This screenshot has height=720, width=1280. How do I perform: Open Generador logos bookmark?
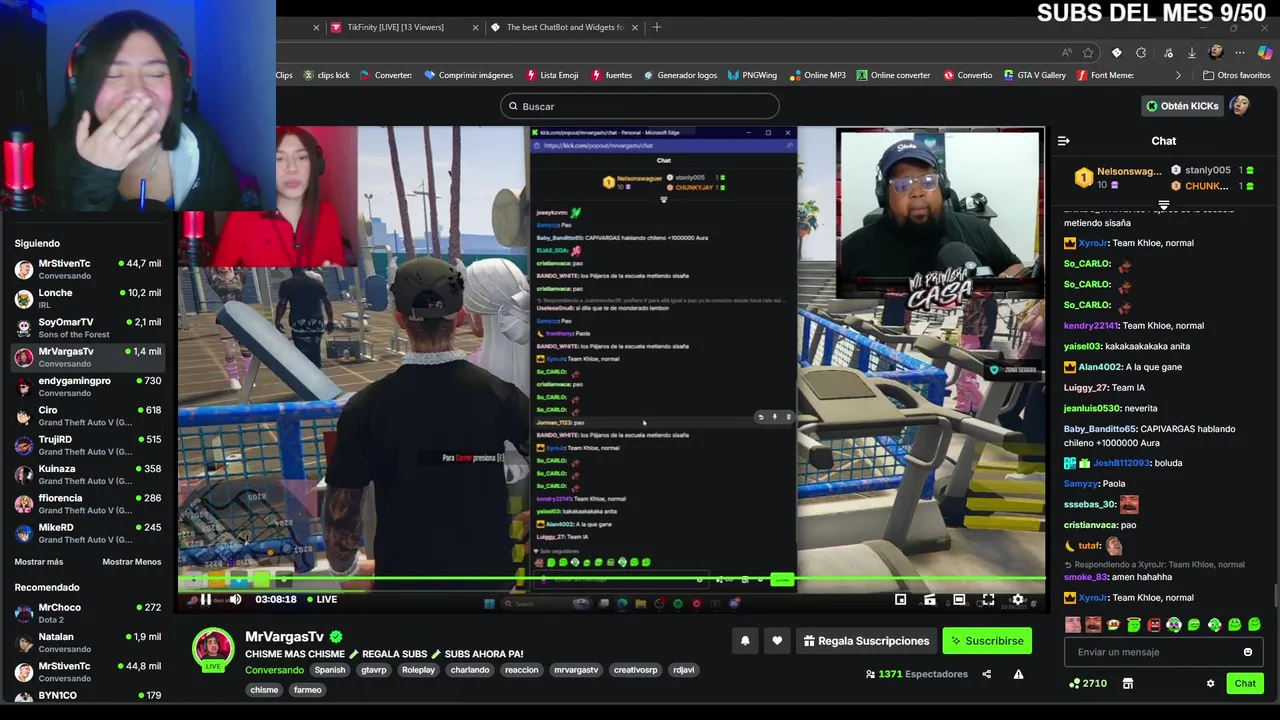point(680,75)
